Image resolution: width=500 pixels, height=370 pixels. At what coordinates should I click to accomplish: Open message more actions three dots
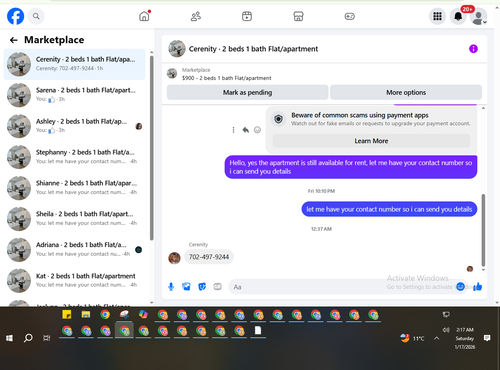pyautogui.click(x=233, y=130)
